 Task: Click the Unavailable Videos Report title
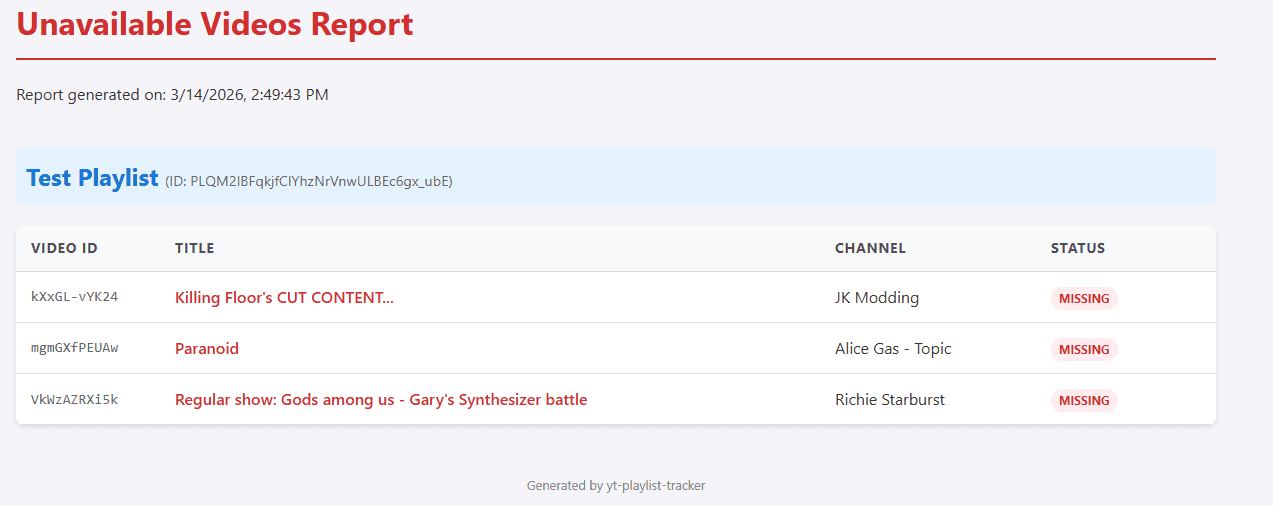point(215,24)
